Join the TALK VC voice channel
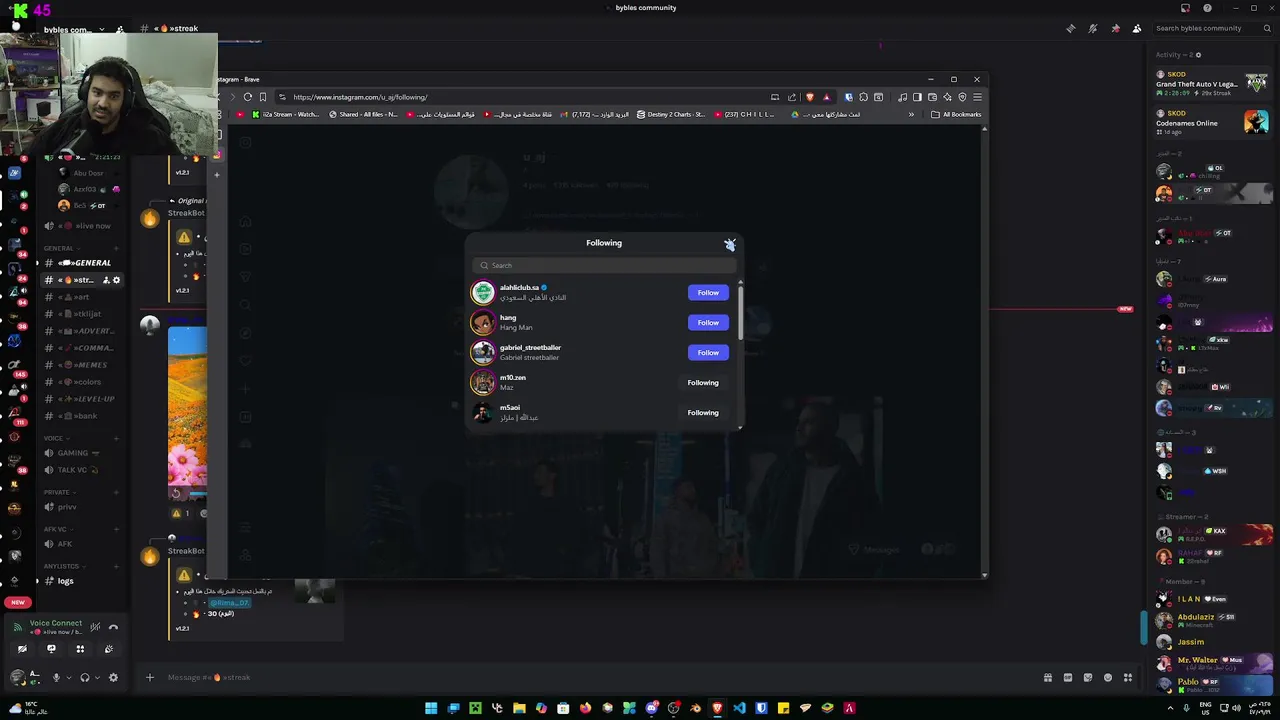 82,470
